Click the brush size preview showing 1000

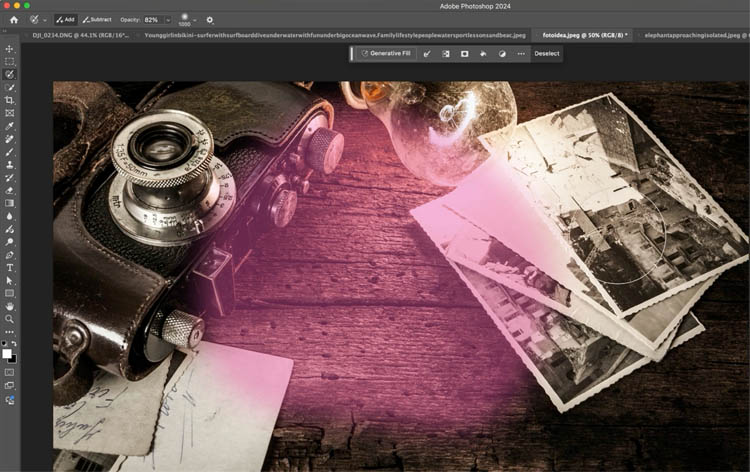click(x=185, y=20)
